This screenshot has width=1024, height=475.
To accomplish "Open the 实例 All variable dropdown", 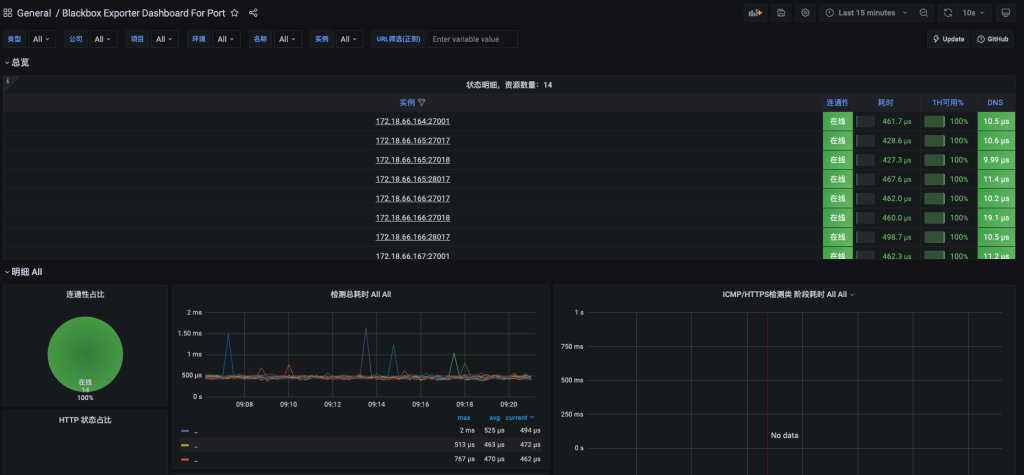I will point(349,39).
